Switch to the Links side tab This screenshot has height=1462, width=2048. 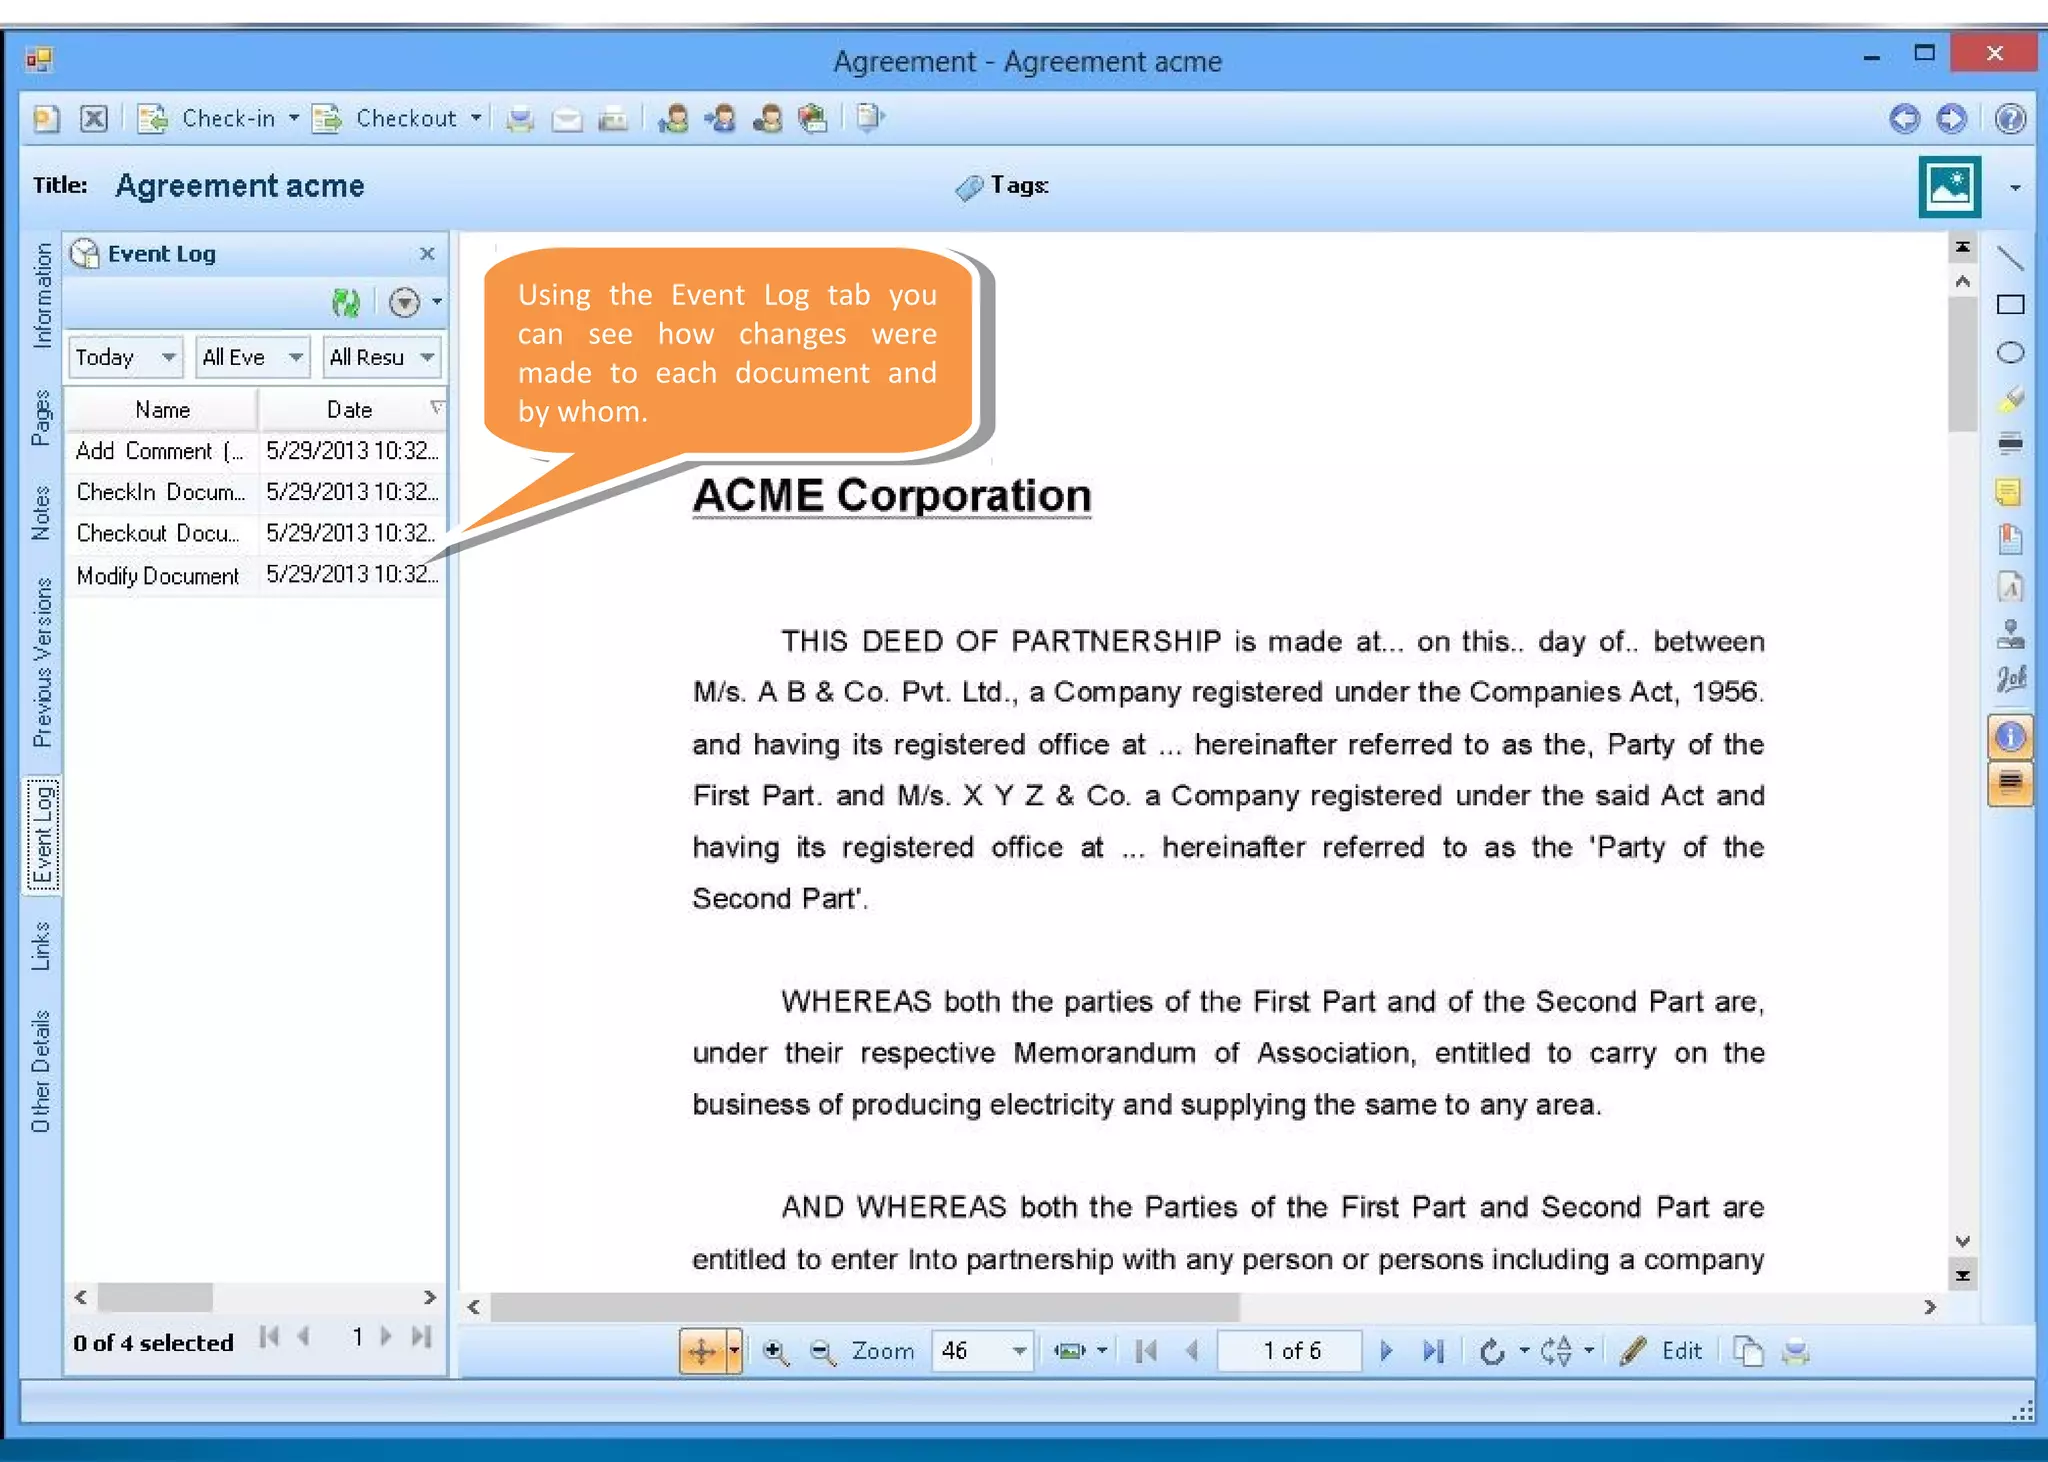pyautogui.click(x=41, y=945)
